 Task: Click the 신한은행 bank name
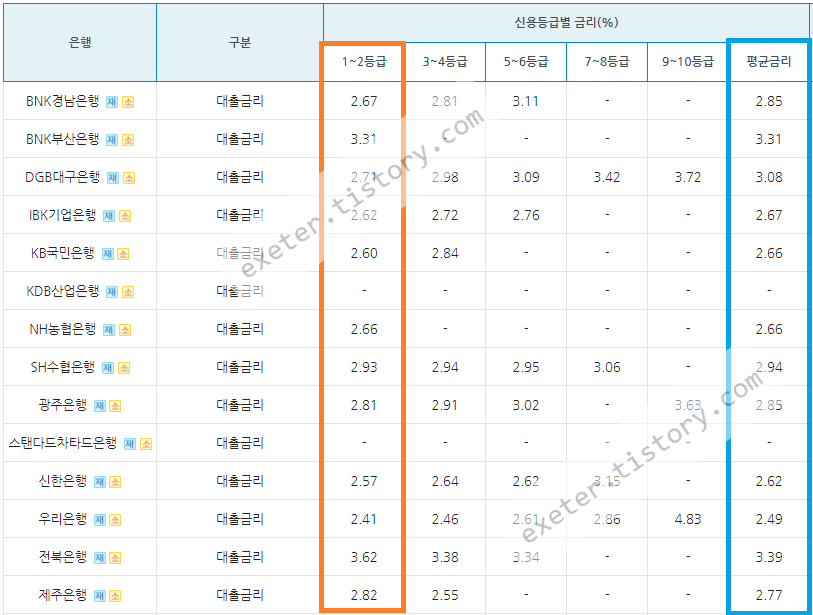click(x=63, y=481)
